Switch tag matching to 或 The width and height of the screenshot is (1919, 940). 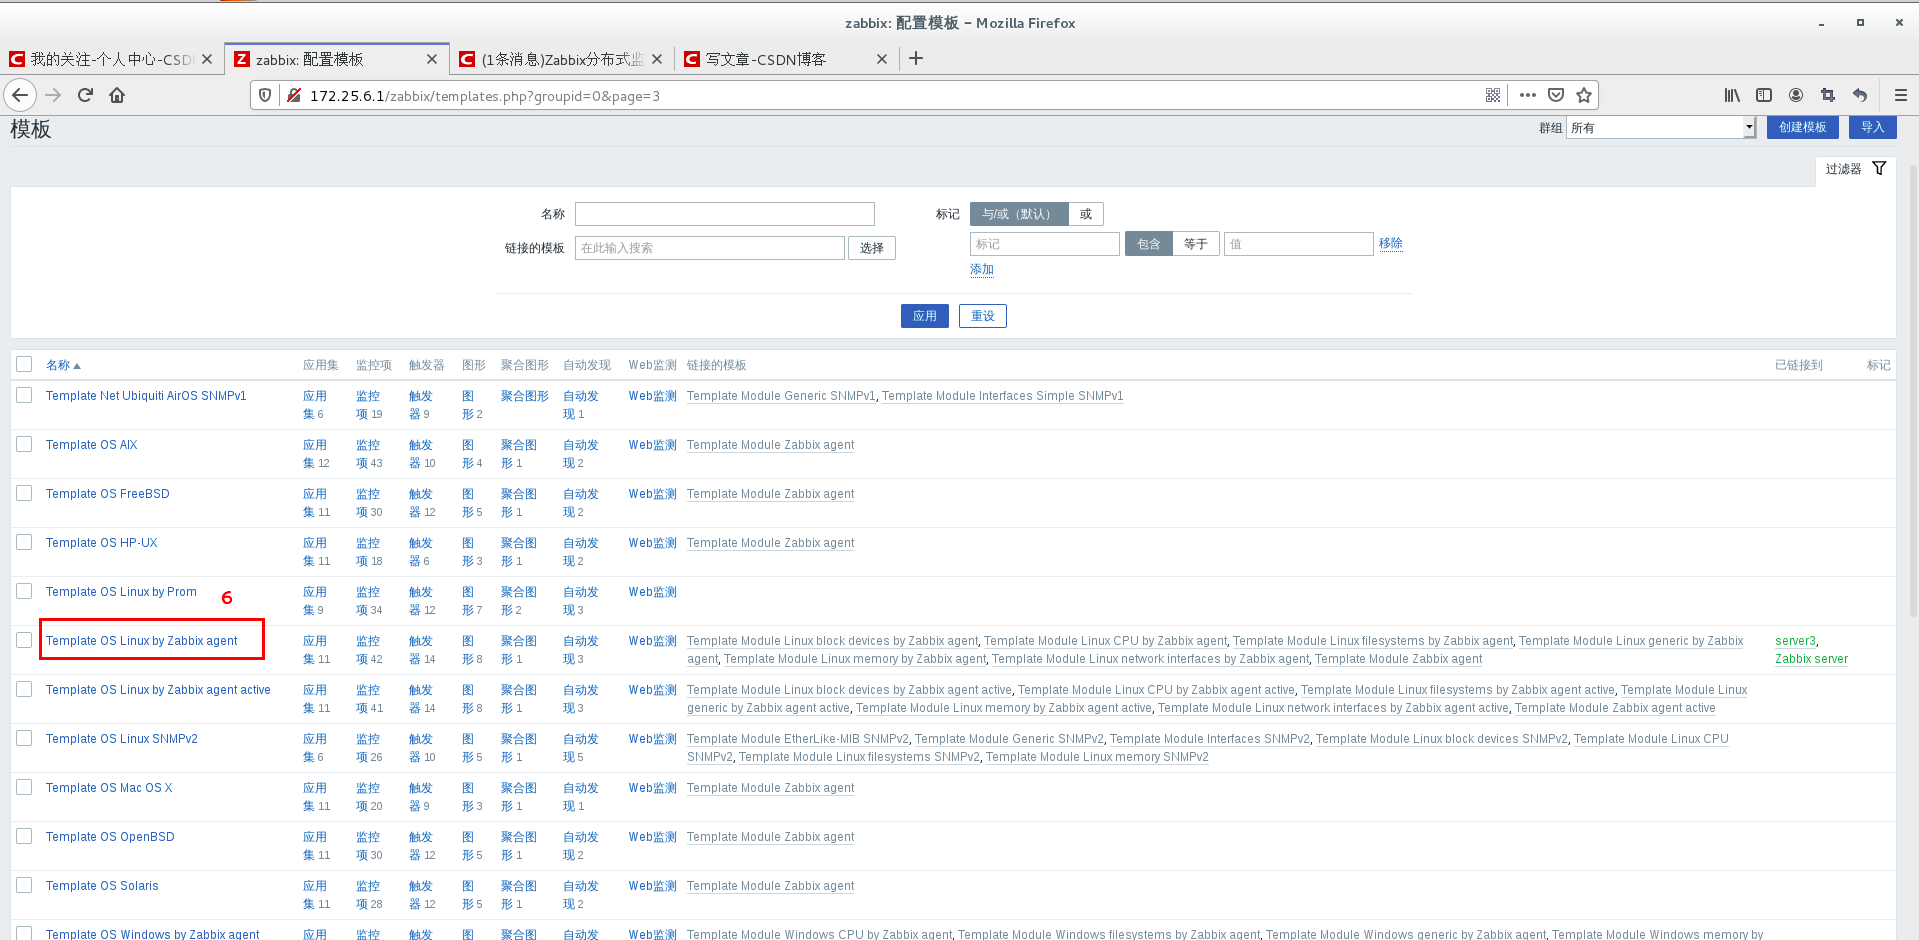point(1086,213)
